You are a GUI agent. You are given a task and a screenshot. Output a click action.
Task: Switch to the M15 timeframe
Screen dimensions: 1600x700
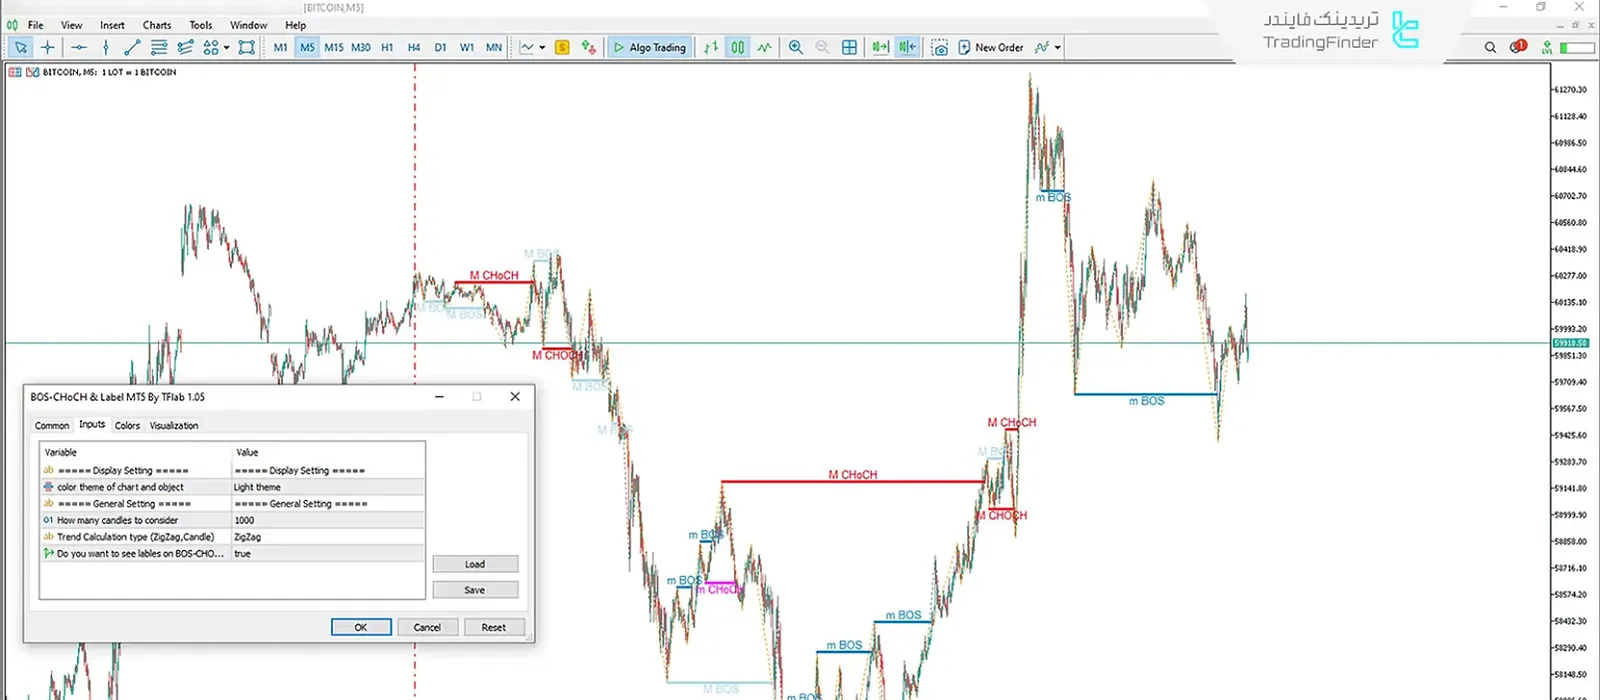coord(334,47)
